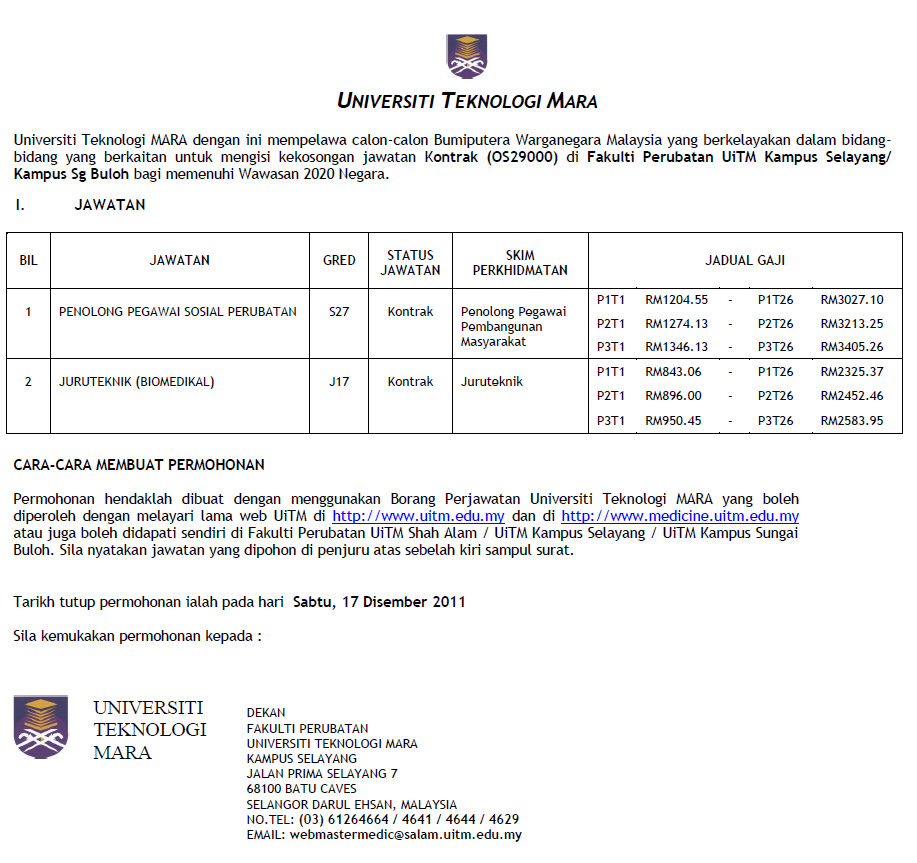The width and height of the screenshot is (917, 863).
Task: Click salary value 'RM843.06'
Action: pyautogui.click(x=673, y=372)
